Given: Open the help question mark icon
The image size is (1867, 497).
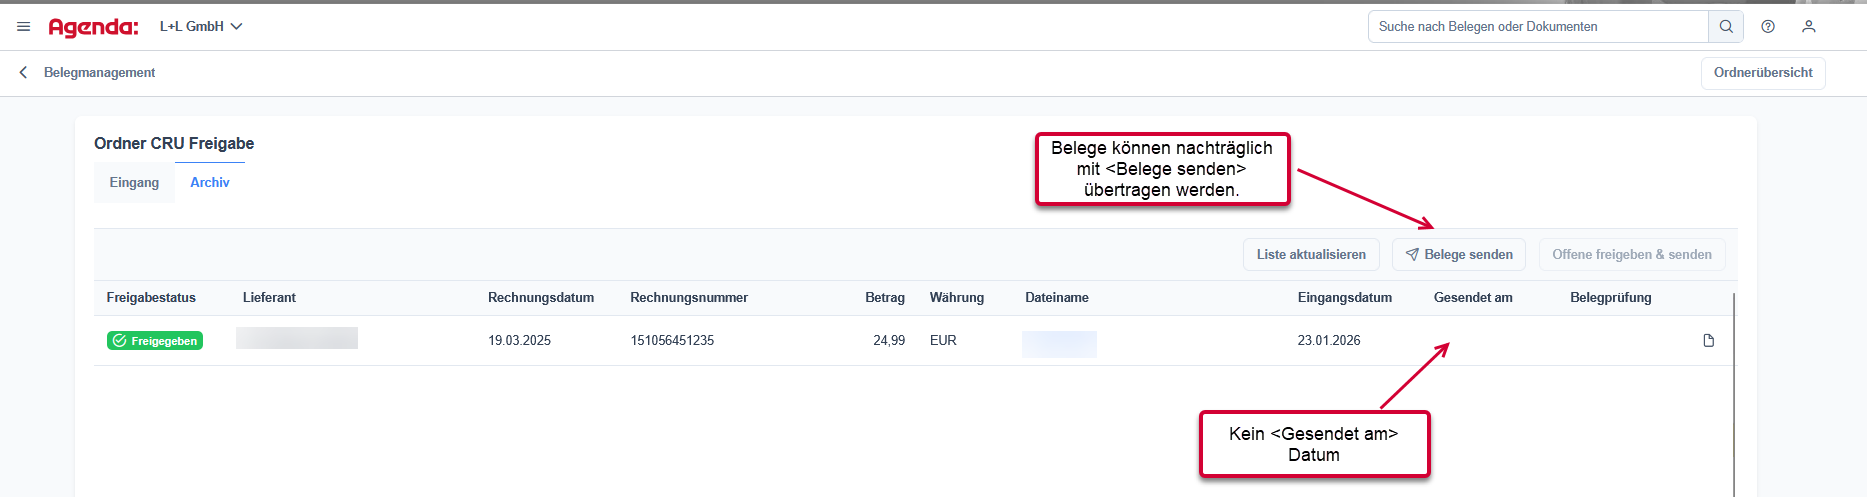Looking at the screenshot, I should tap(1768, 27).
